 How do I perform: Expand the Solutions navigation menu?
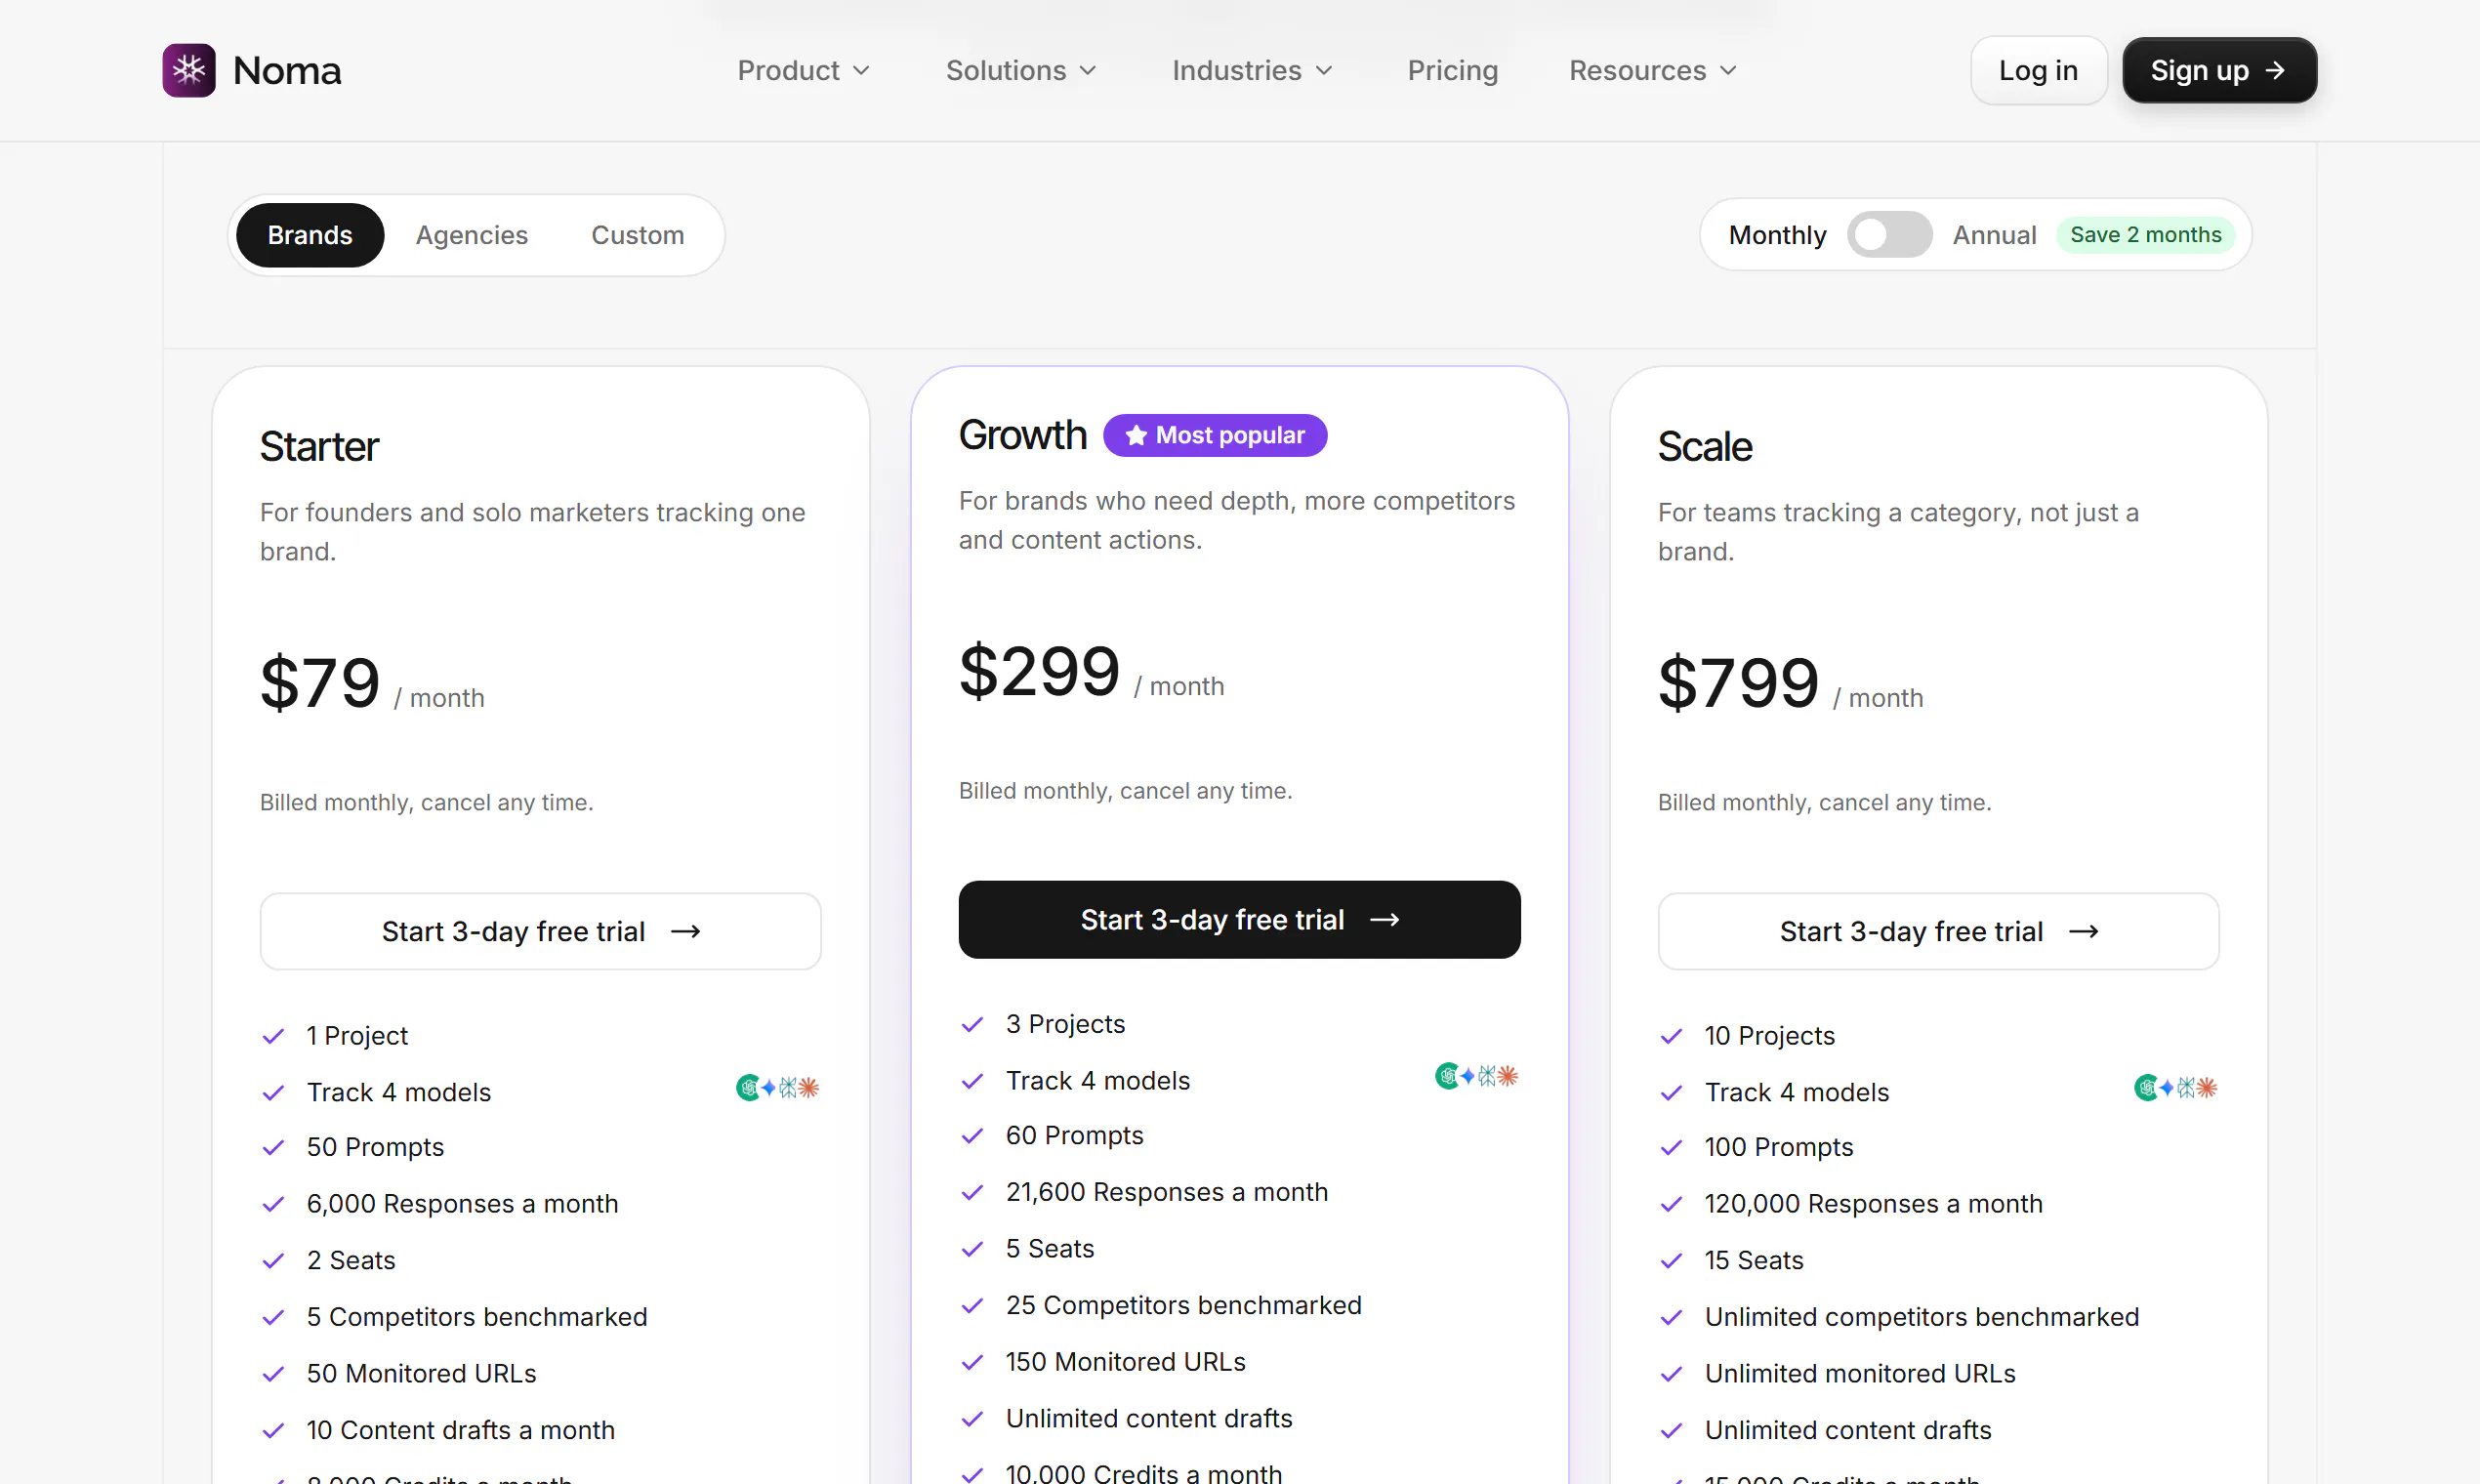[1020, 70]
